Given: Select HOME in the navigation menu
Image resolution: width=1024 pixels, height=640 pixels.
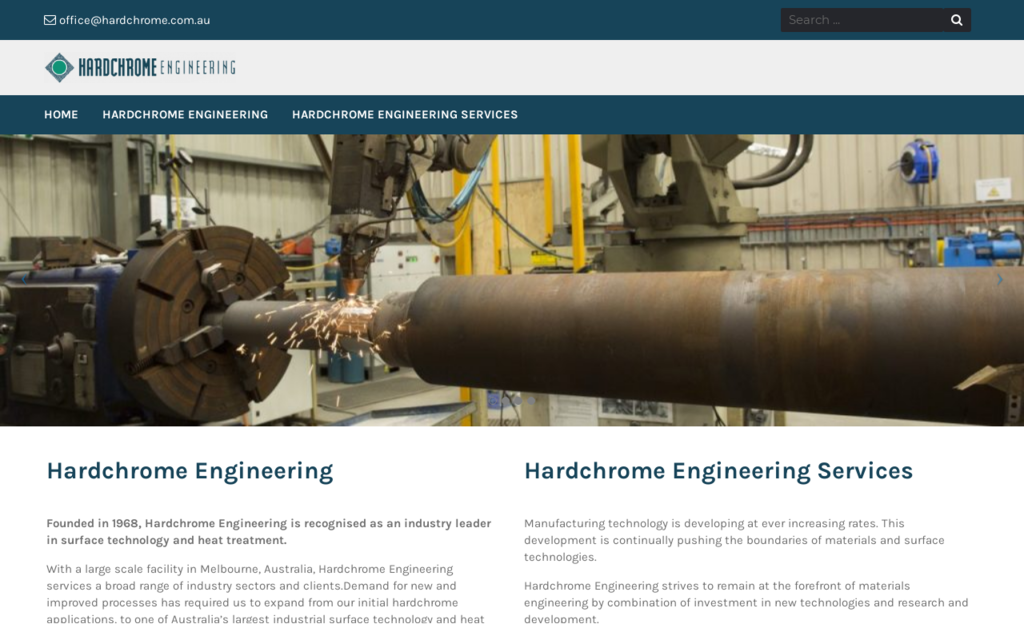Looking at the screenshot, I should 61,114.
